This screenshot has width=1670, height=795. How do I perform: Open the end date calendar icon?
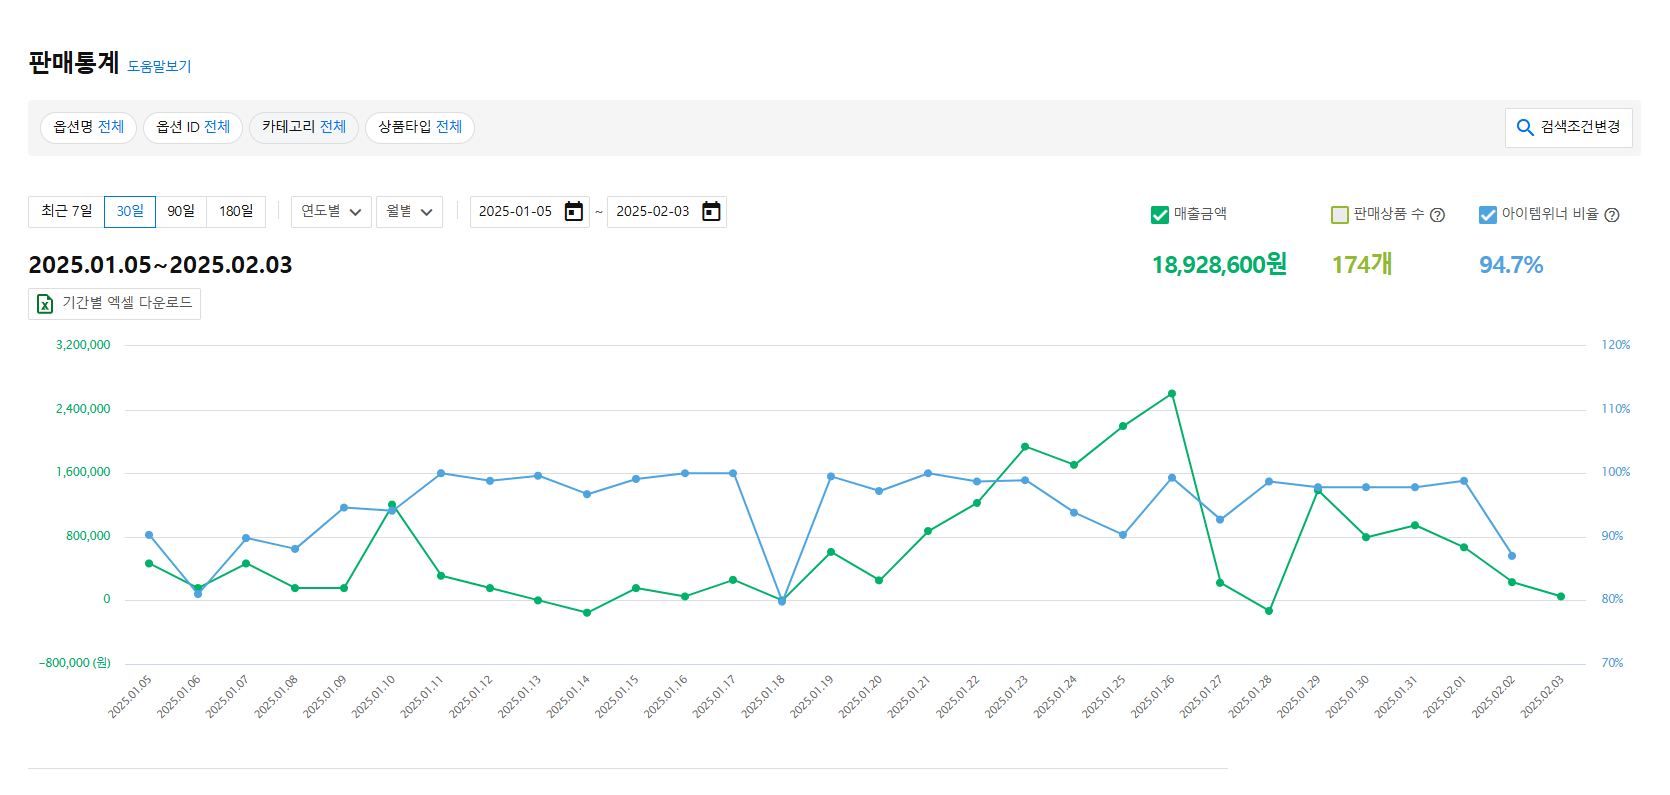pyautogui.click(x=711, y=211)
